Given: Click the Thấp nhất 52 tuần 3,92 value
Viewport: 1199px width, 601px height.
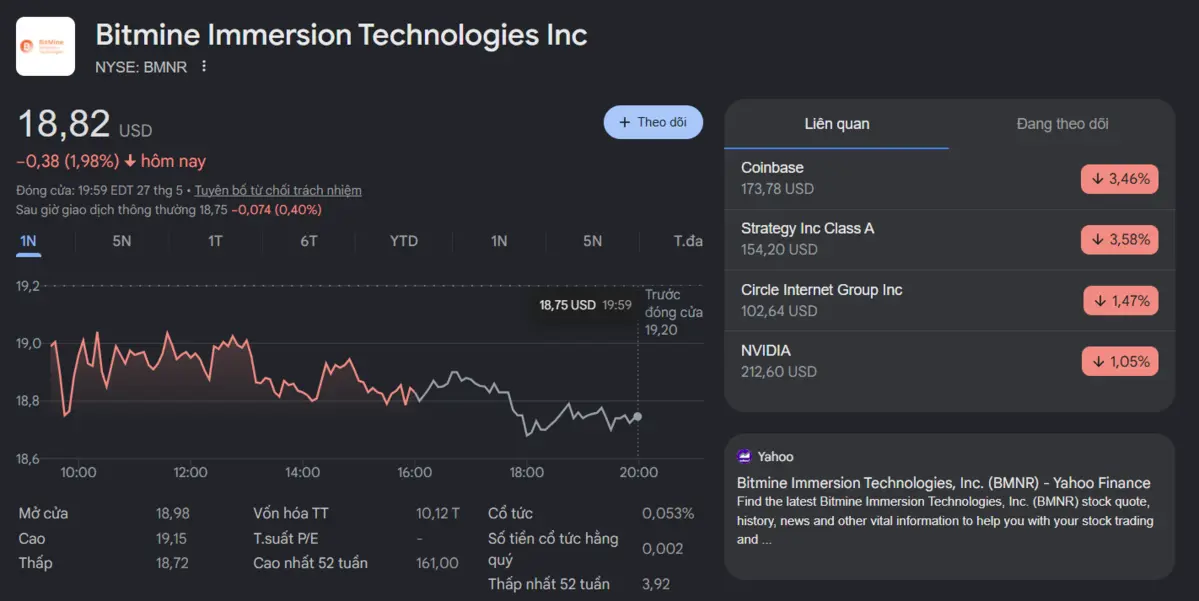Looking at the screenshot, I should coord(655,583).
